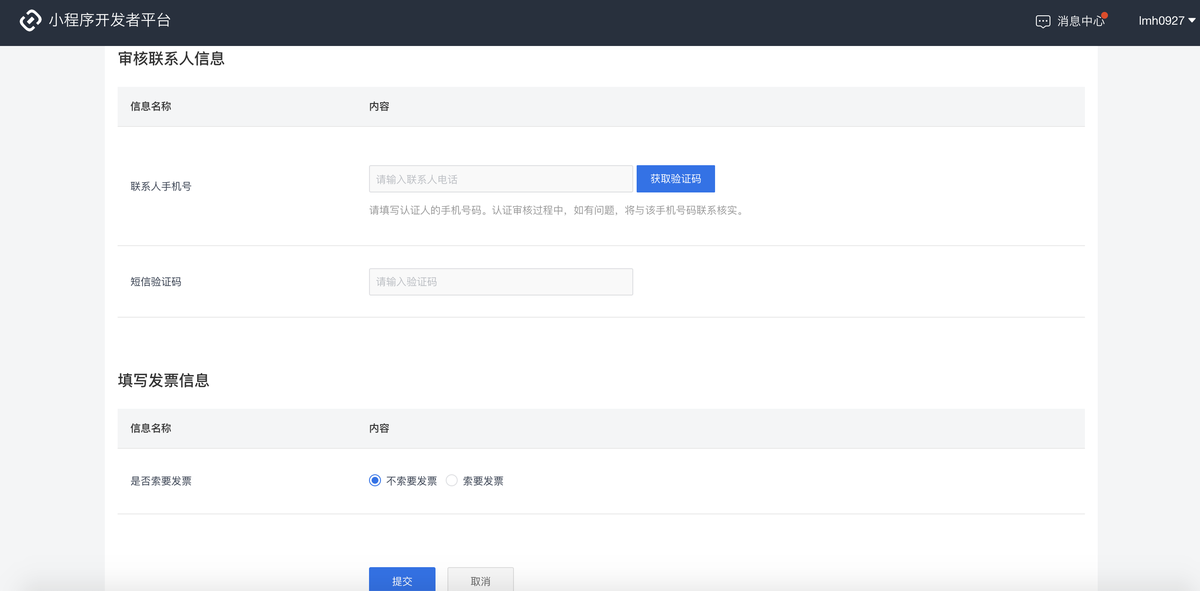Cancel the form using the 取消 button

(x=480, y=580)
